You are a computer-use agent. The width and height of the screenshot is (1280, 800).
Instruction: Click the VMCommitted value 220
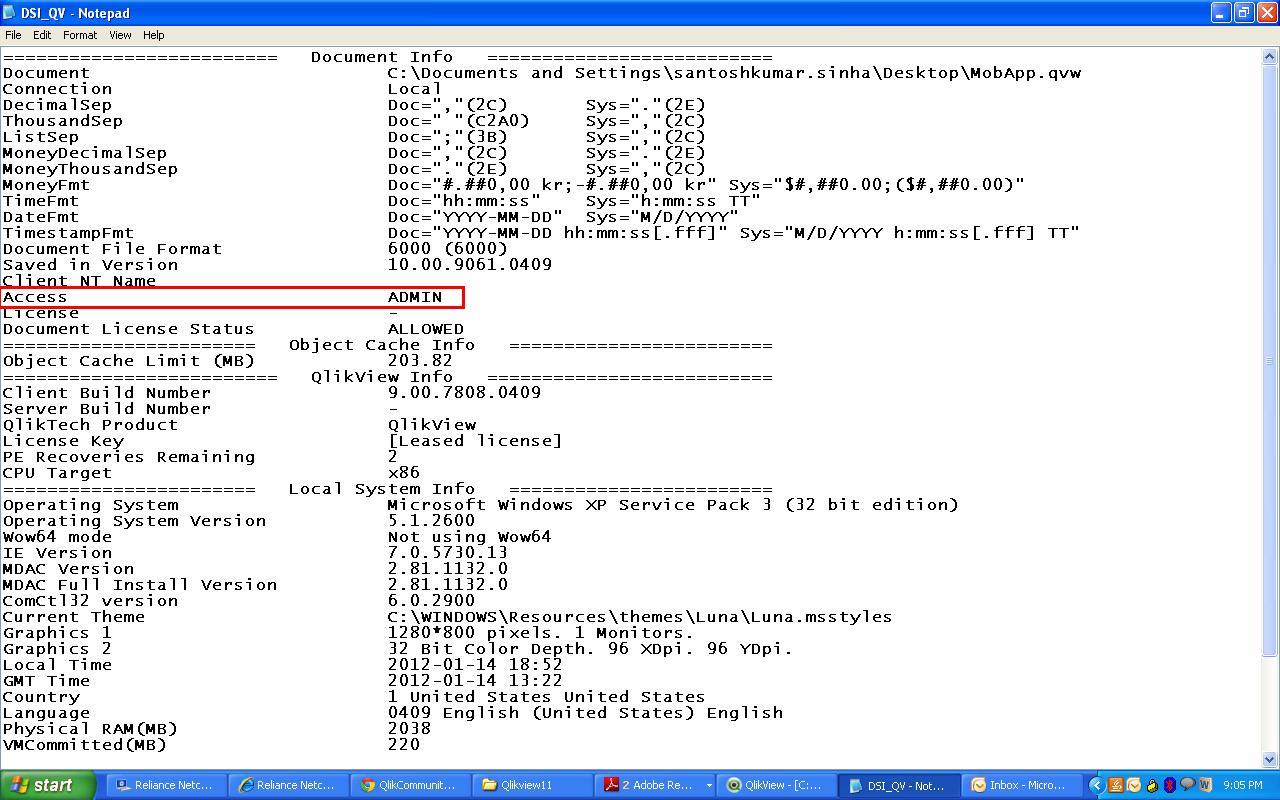[x=404, y=745]
